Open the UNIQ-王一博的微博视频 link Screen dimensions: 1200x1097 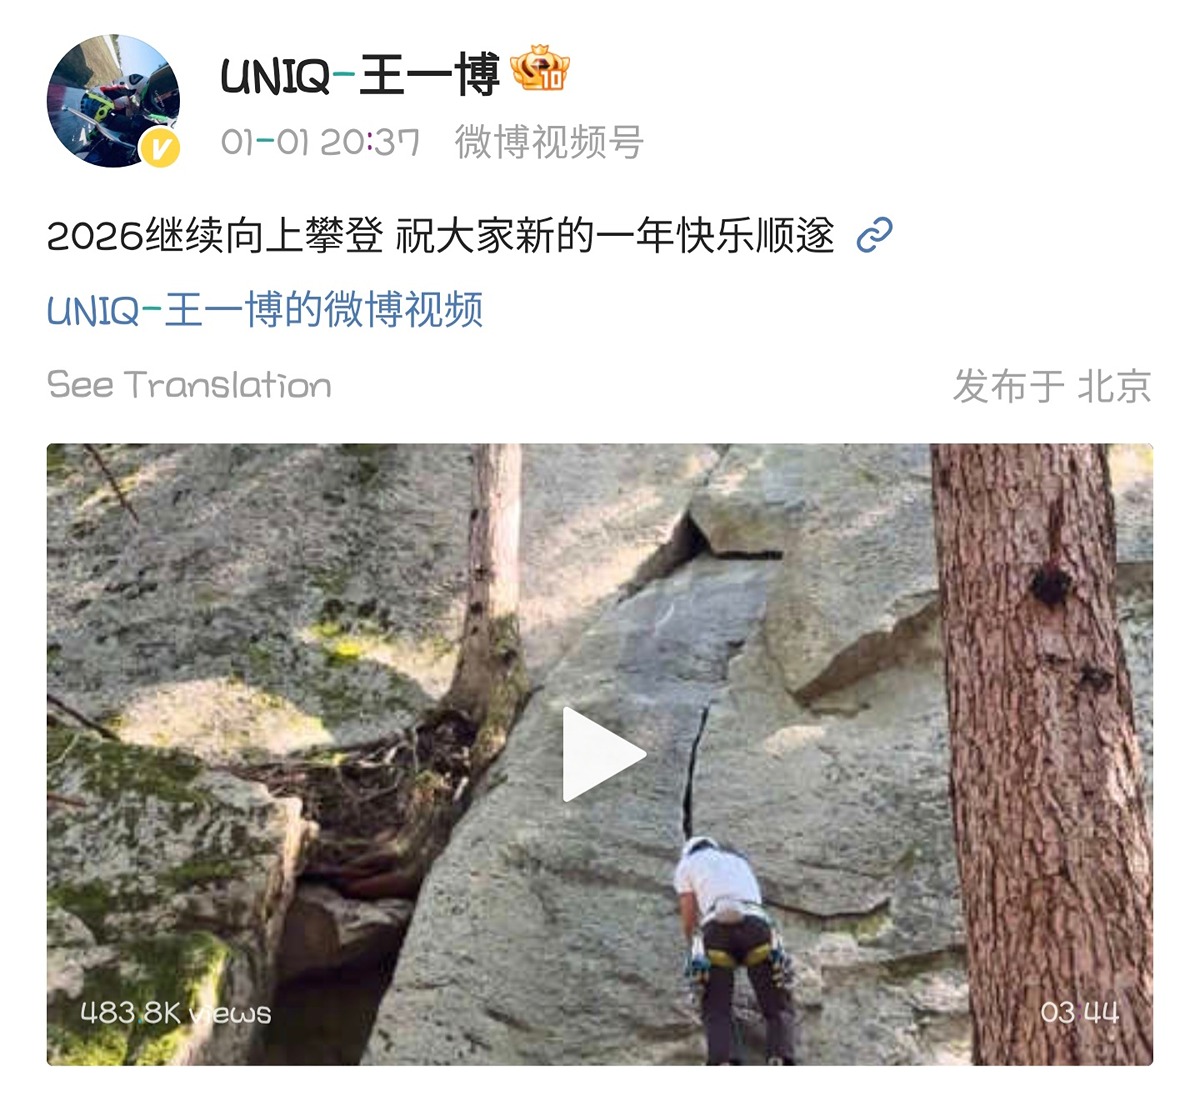265,310
